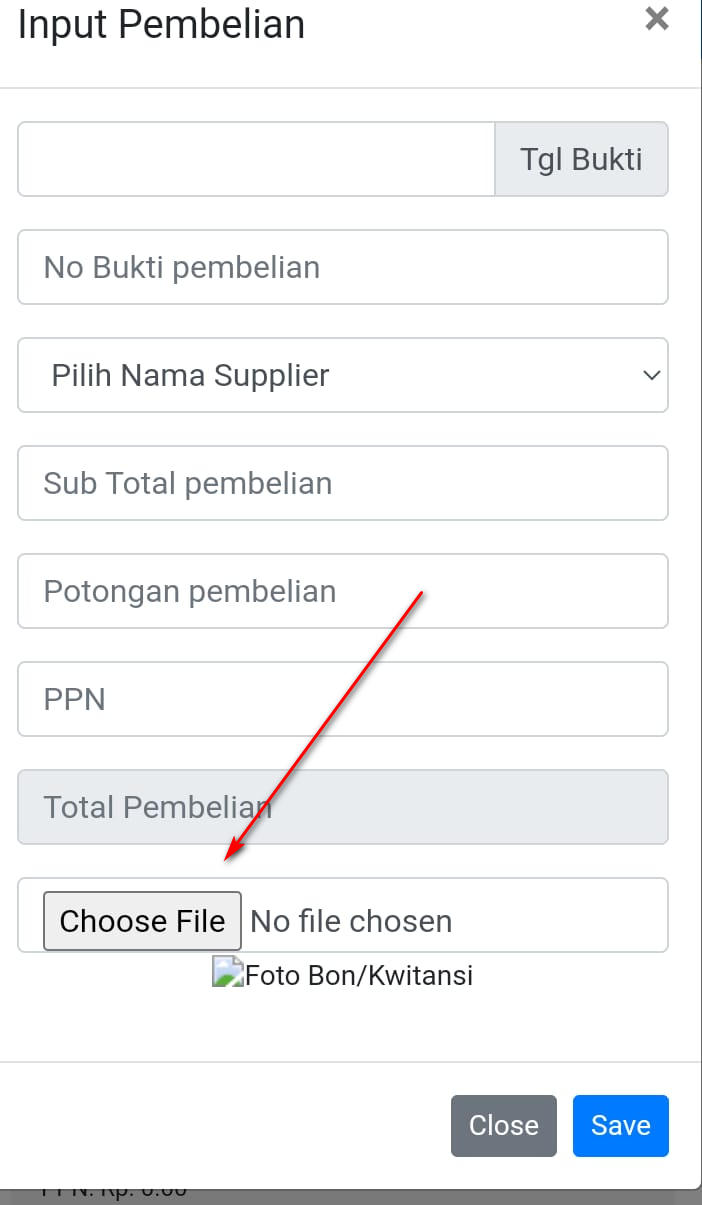Click the gray Close button
The image size is (702, 1205).
pyautogui.click(x=504, y=1126)
